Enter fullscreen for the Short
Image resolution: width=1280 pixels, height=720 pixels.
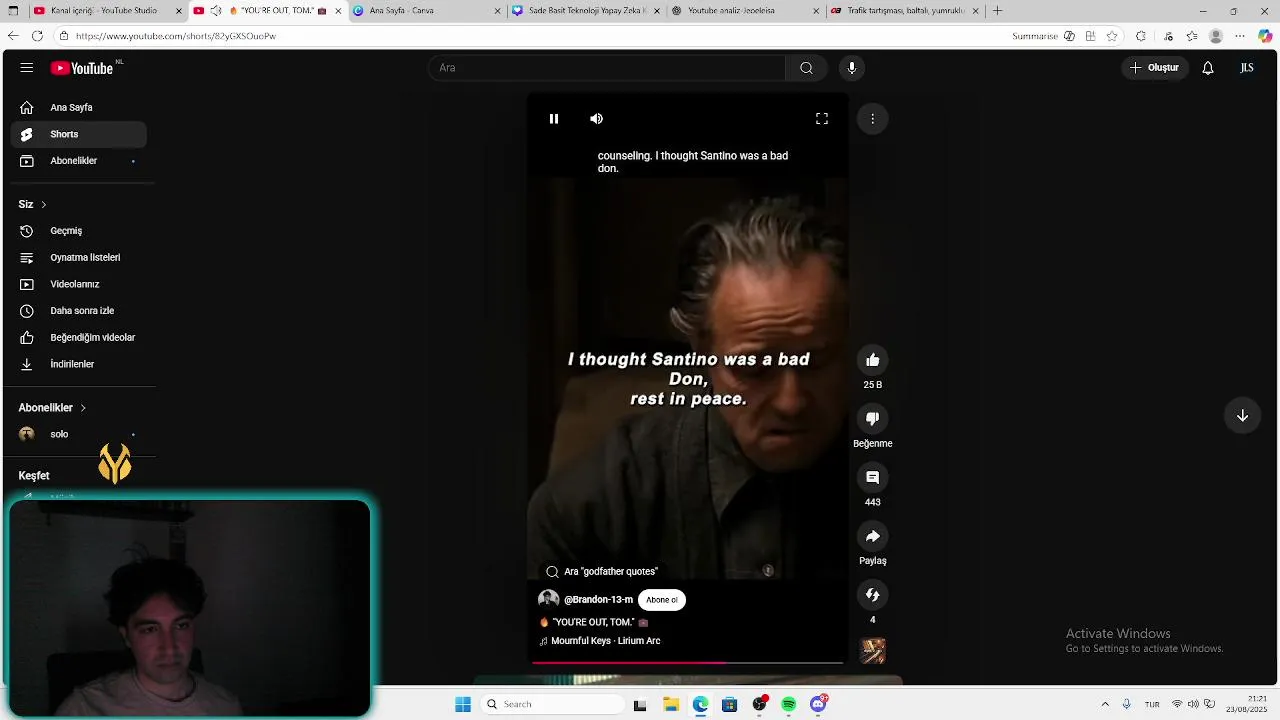pyautogui.click(x=822, y=119)
